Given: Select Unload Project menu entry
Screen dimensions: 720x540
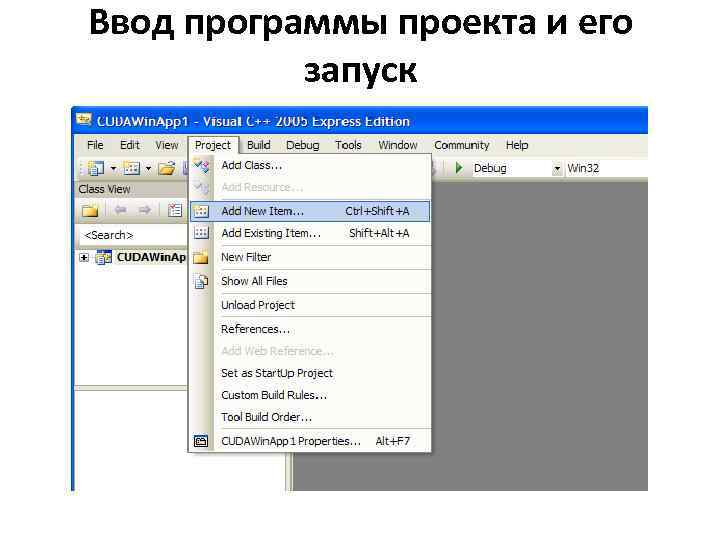Looking at the screenshot, I should click(310, 305).
